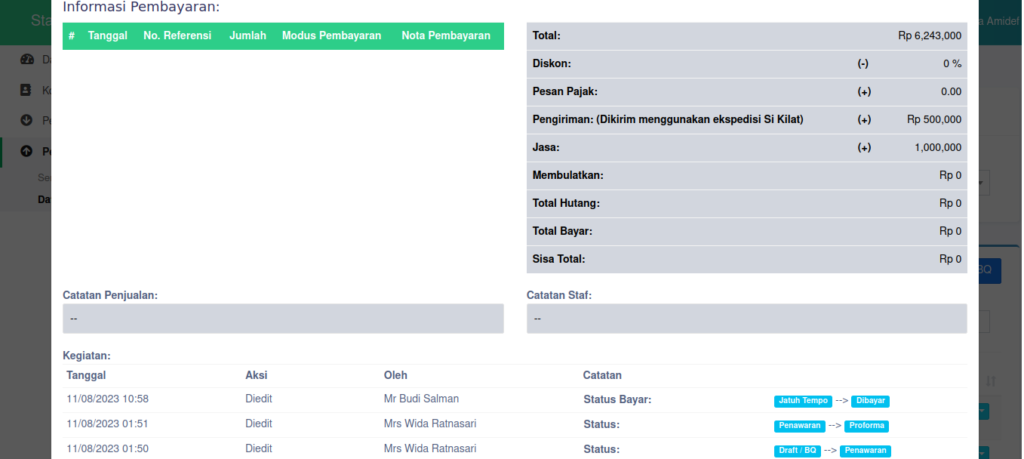
Task: Click the Modus Pembayaran column header
Action: [x=332, y=36]
